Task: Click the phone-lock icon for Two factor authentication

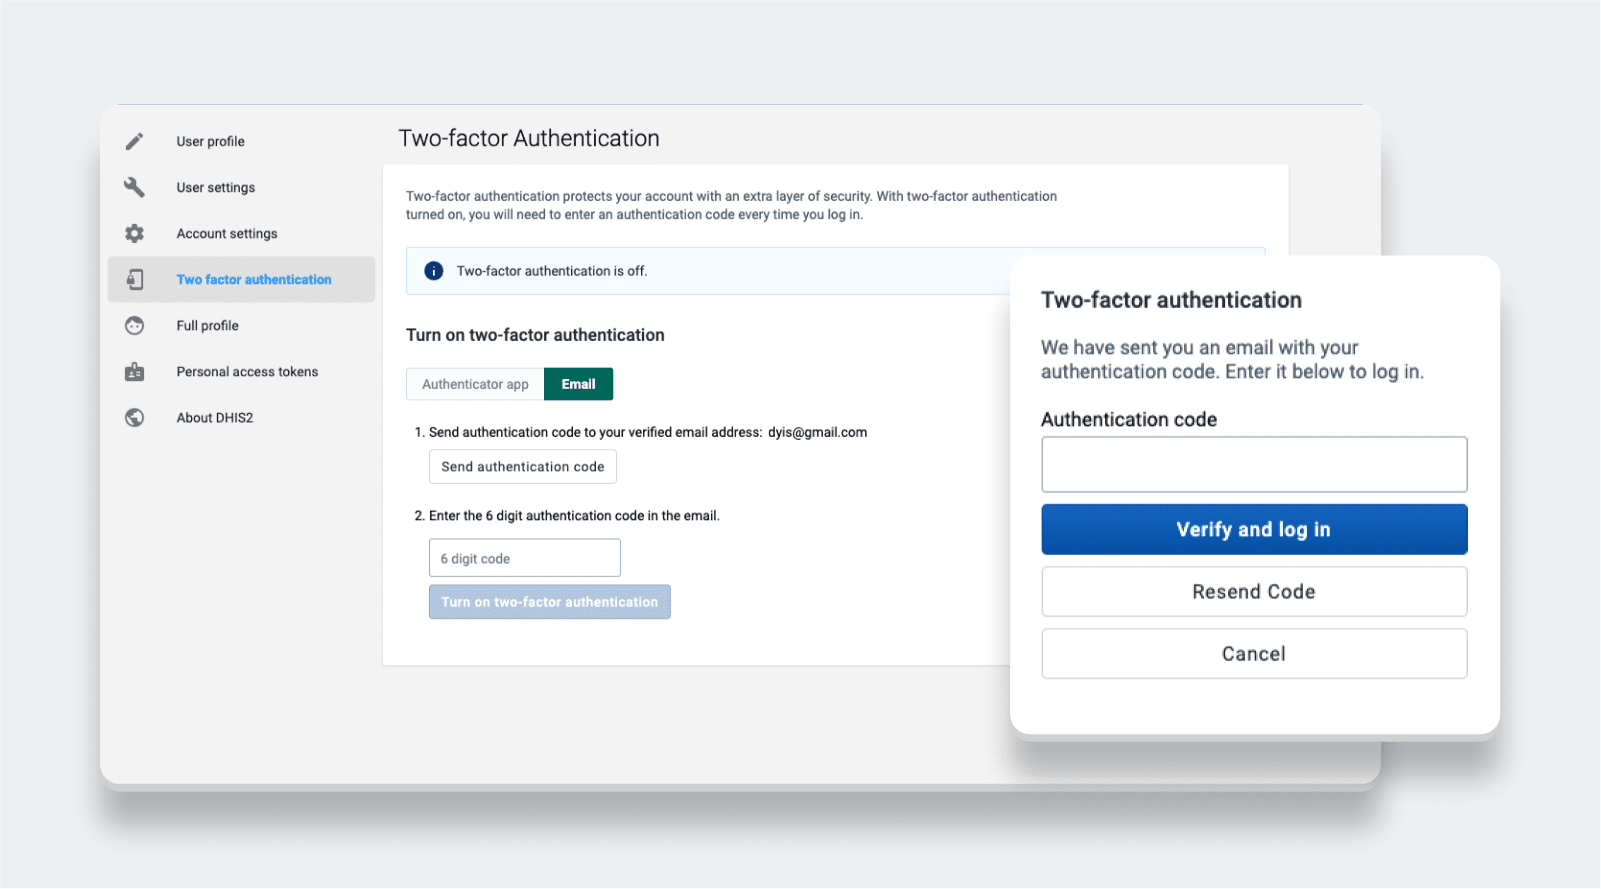Action: [135, 279]
